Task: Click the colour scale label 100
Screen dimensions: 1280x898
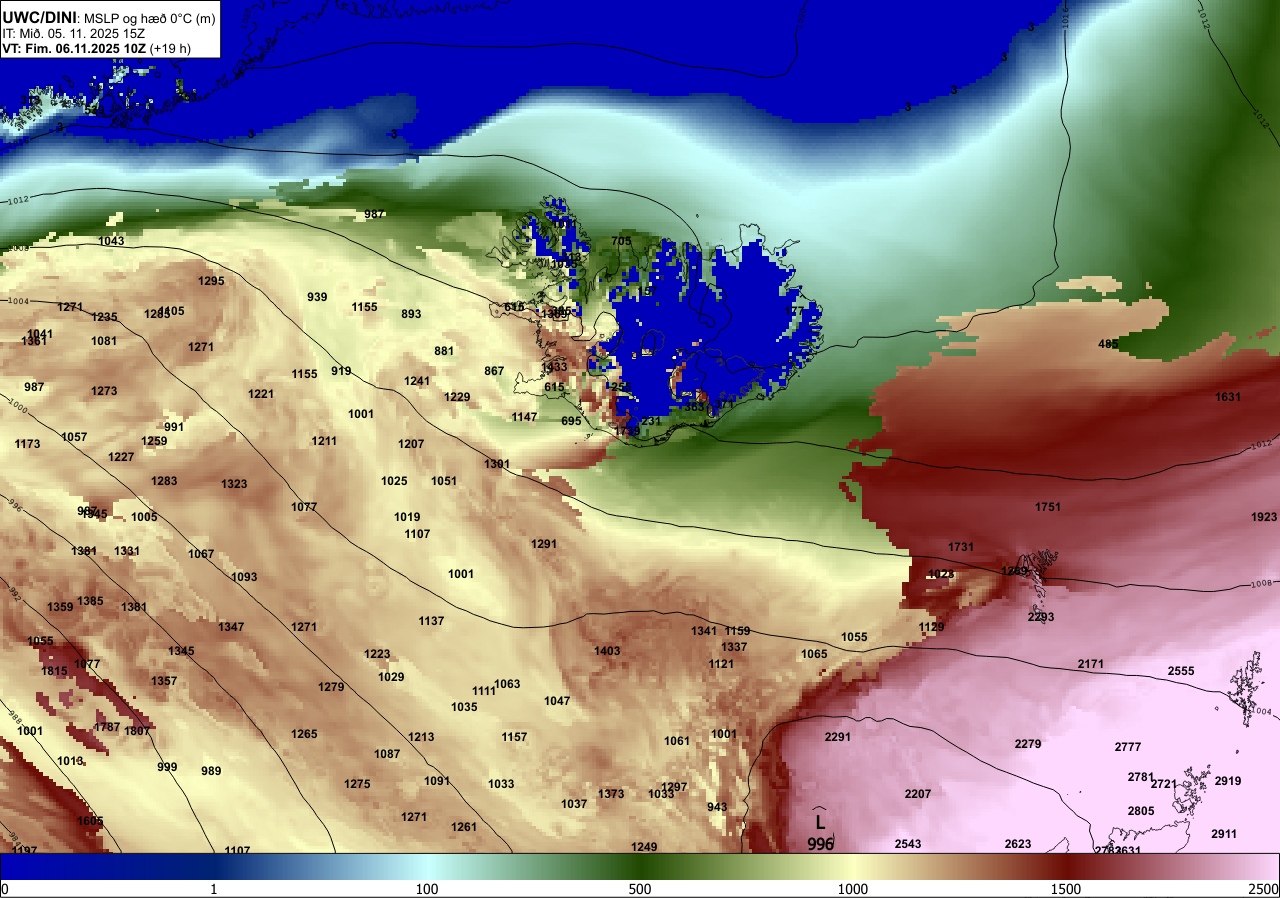Action: [427, 889]
